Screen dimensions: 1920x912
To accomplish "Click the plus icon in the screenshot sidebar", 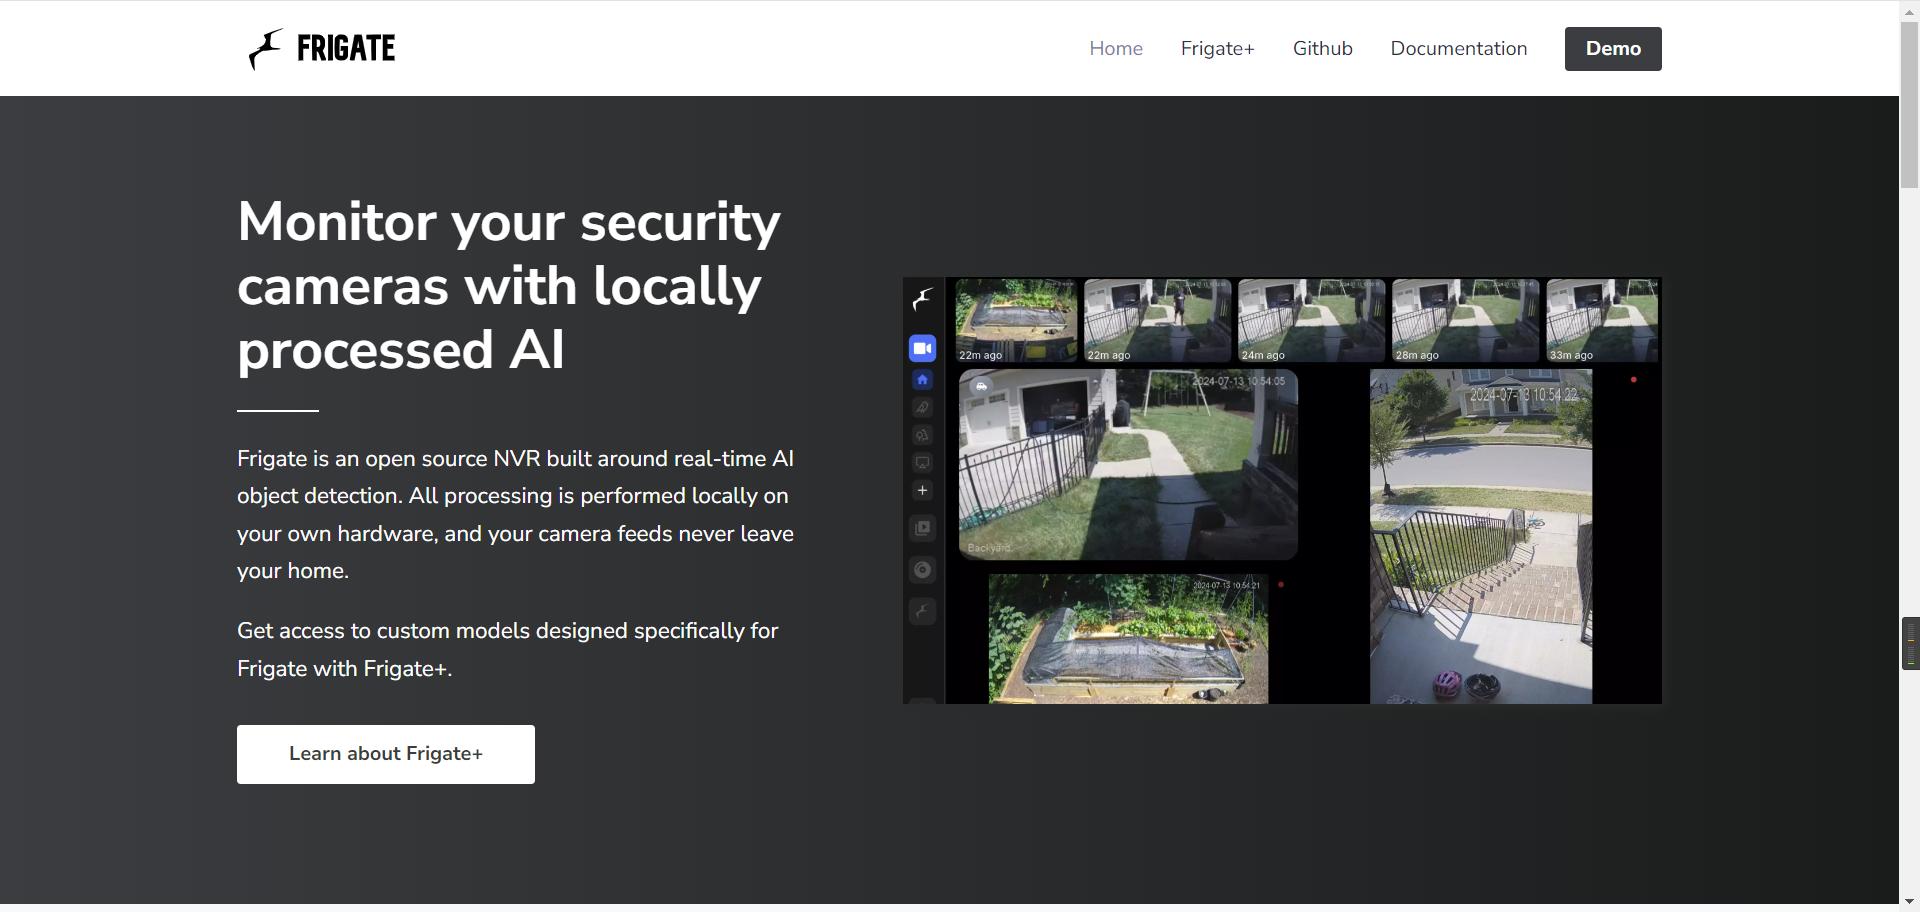I will tap(922, 490).
